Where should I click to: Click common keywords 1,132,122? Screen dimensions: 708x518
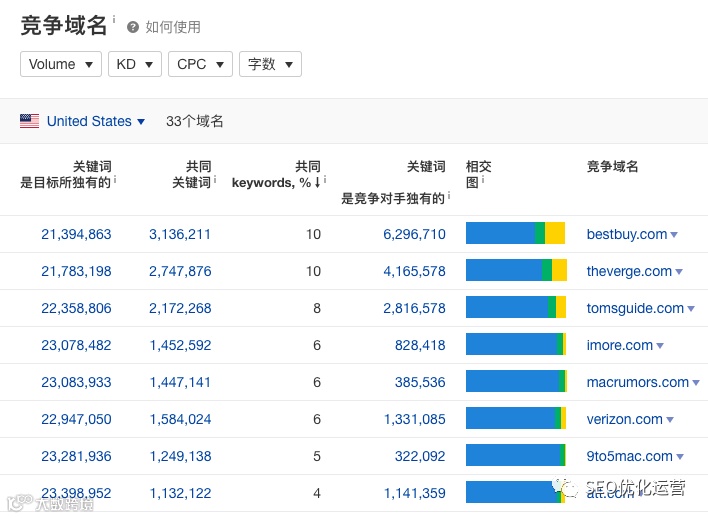point(180,494)
